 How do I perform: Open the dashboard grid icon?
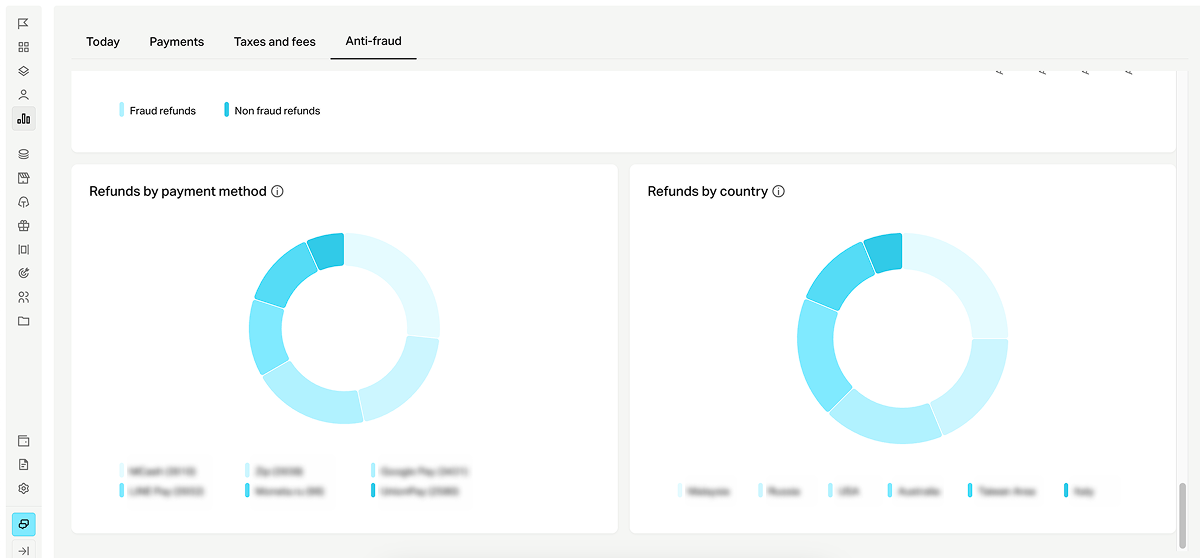(x=24, y=47)
